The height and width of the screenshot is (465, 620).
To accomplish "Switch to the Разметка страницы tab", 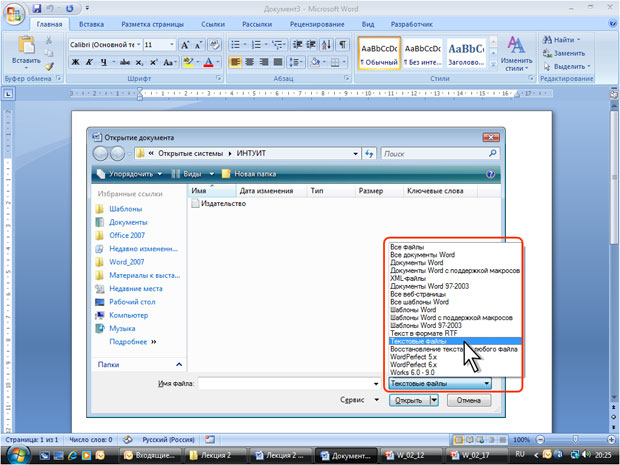I will pyautogui.click(x=152, y=24).
